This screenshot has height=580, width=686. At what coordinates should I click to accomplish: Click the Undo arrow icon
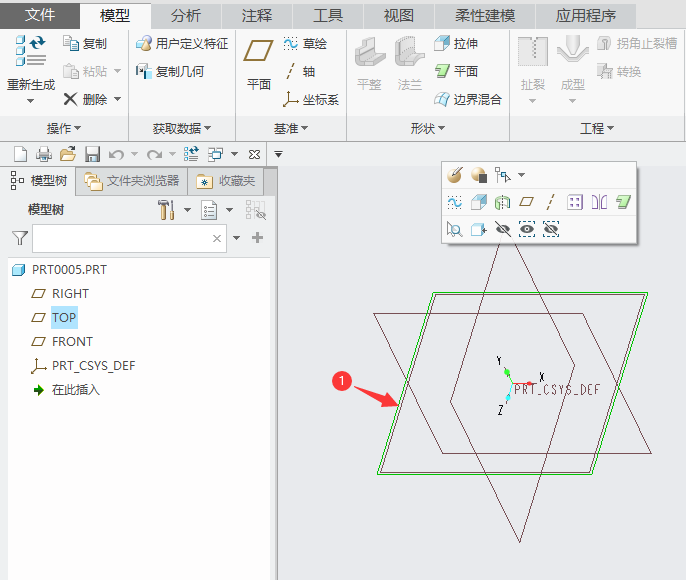click(x=116, y=154)
